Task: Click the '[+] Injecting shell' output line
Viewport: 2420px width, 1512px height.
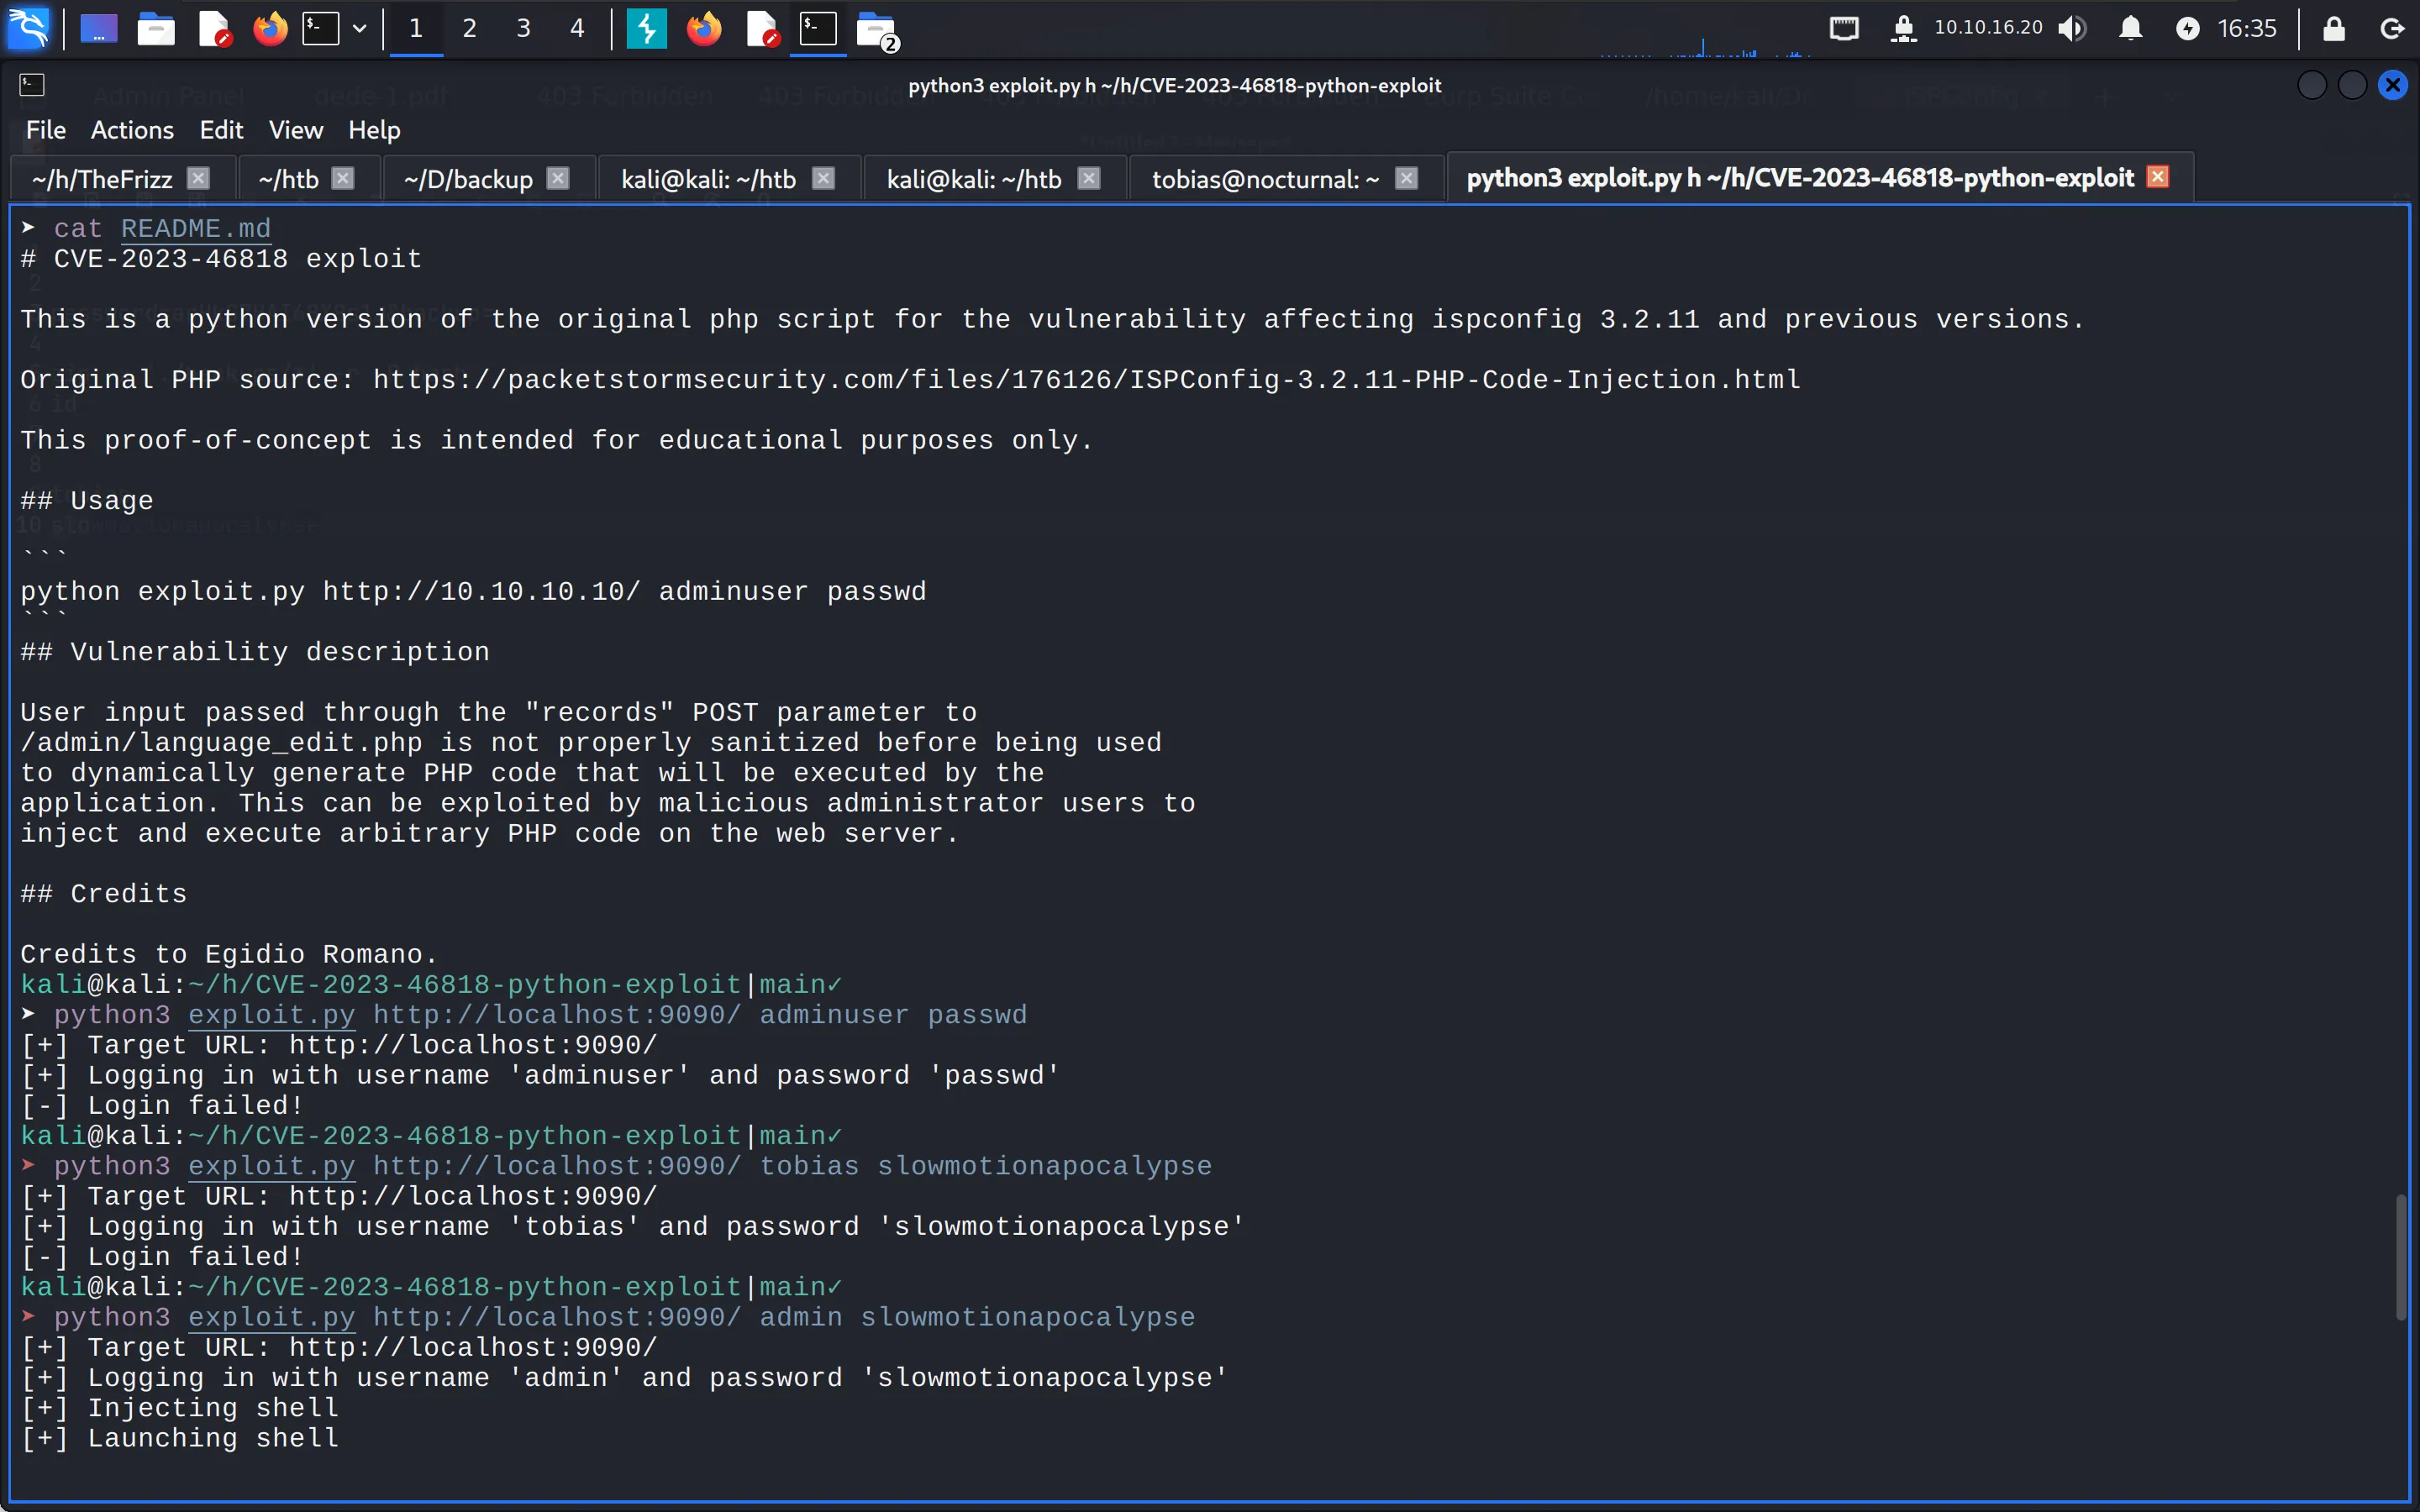Action: [x=180, y=1408]
